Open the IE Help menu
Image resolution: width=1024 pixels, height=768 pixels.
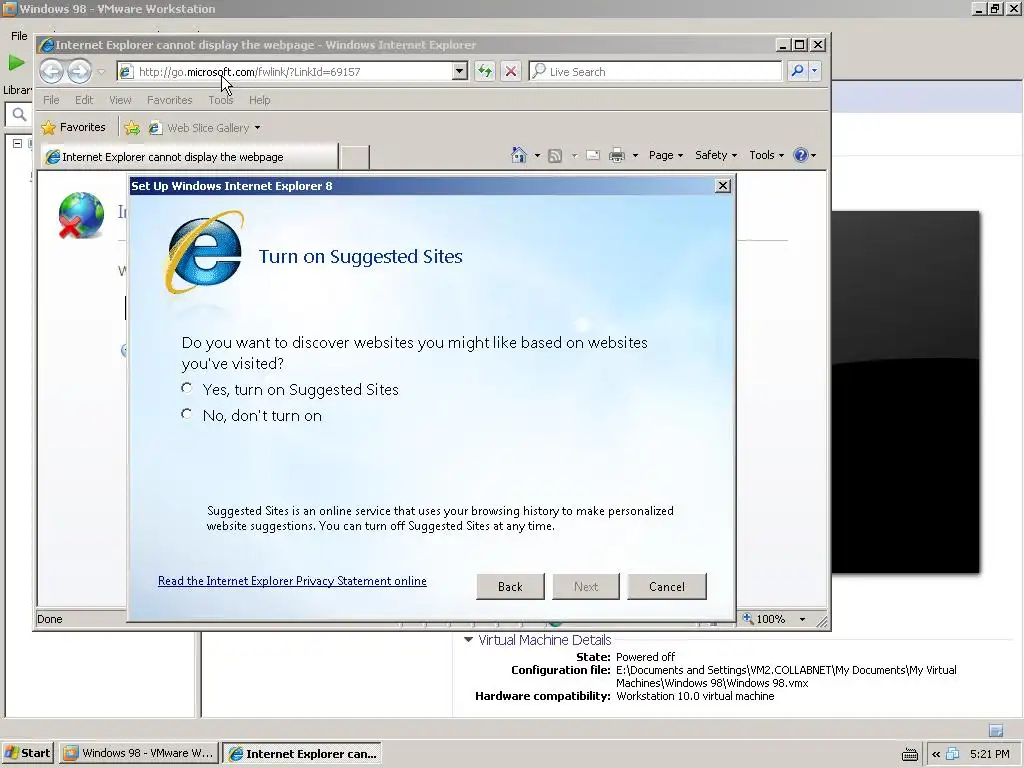259,100
